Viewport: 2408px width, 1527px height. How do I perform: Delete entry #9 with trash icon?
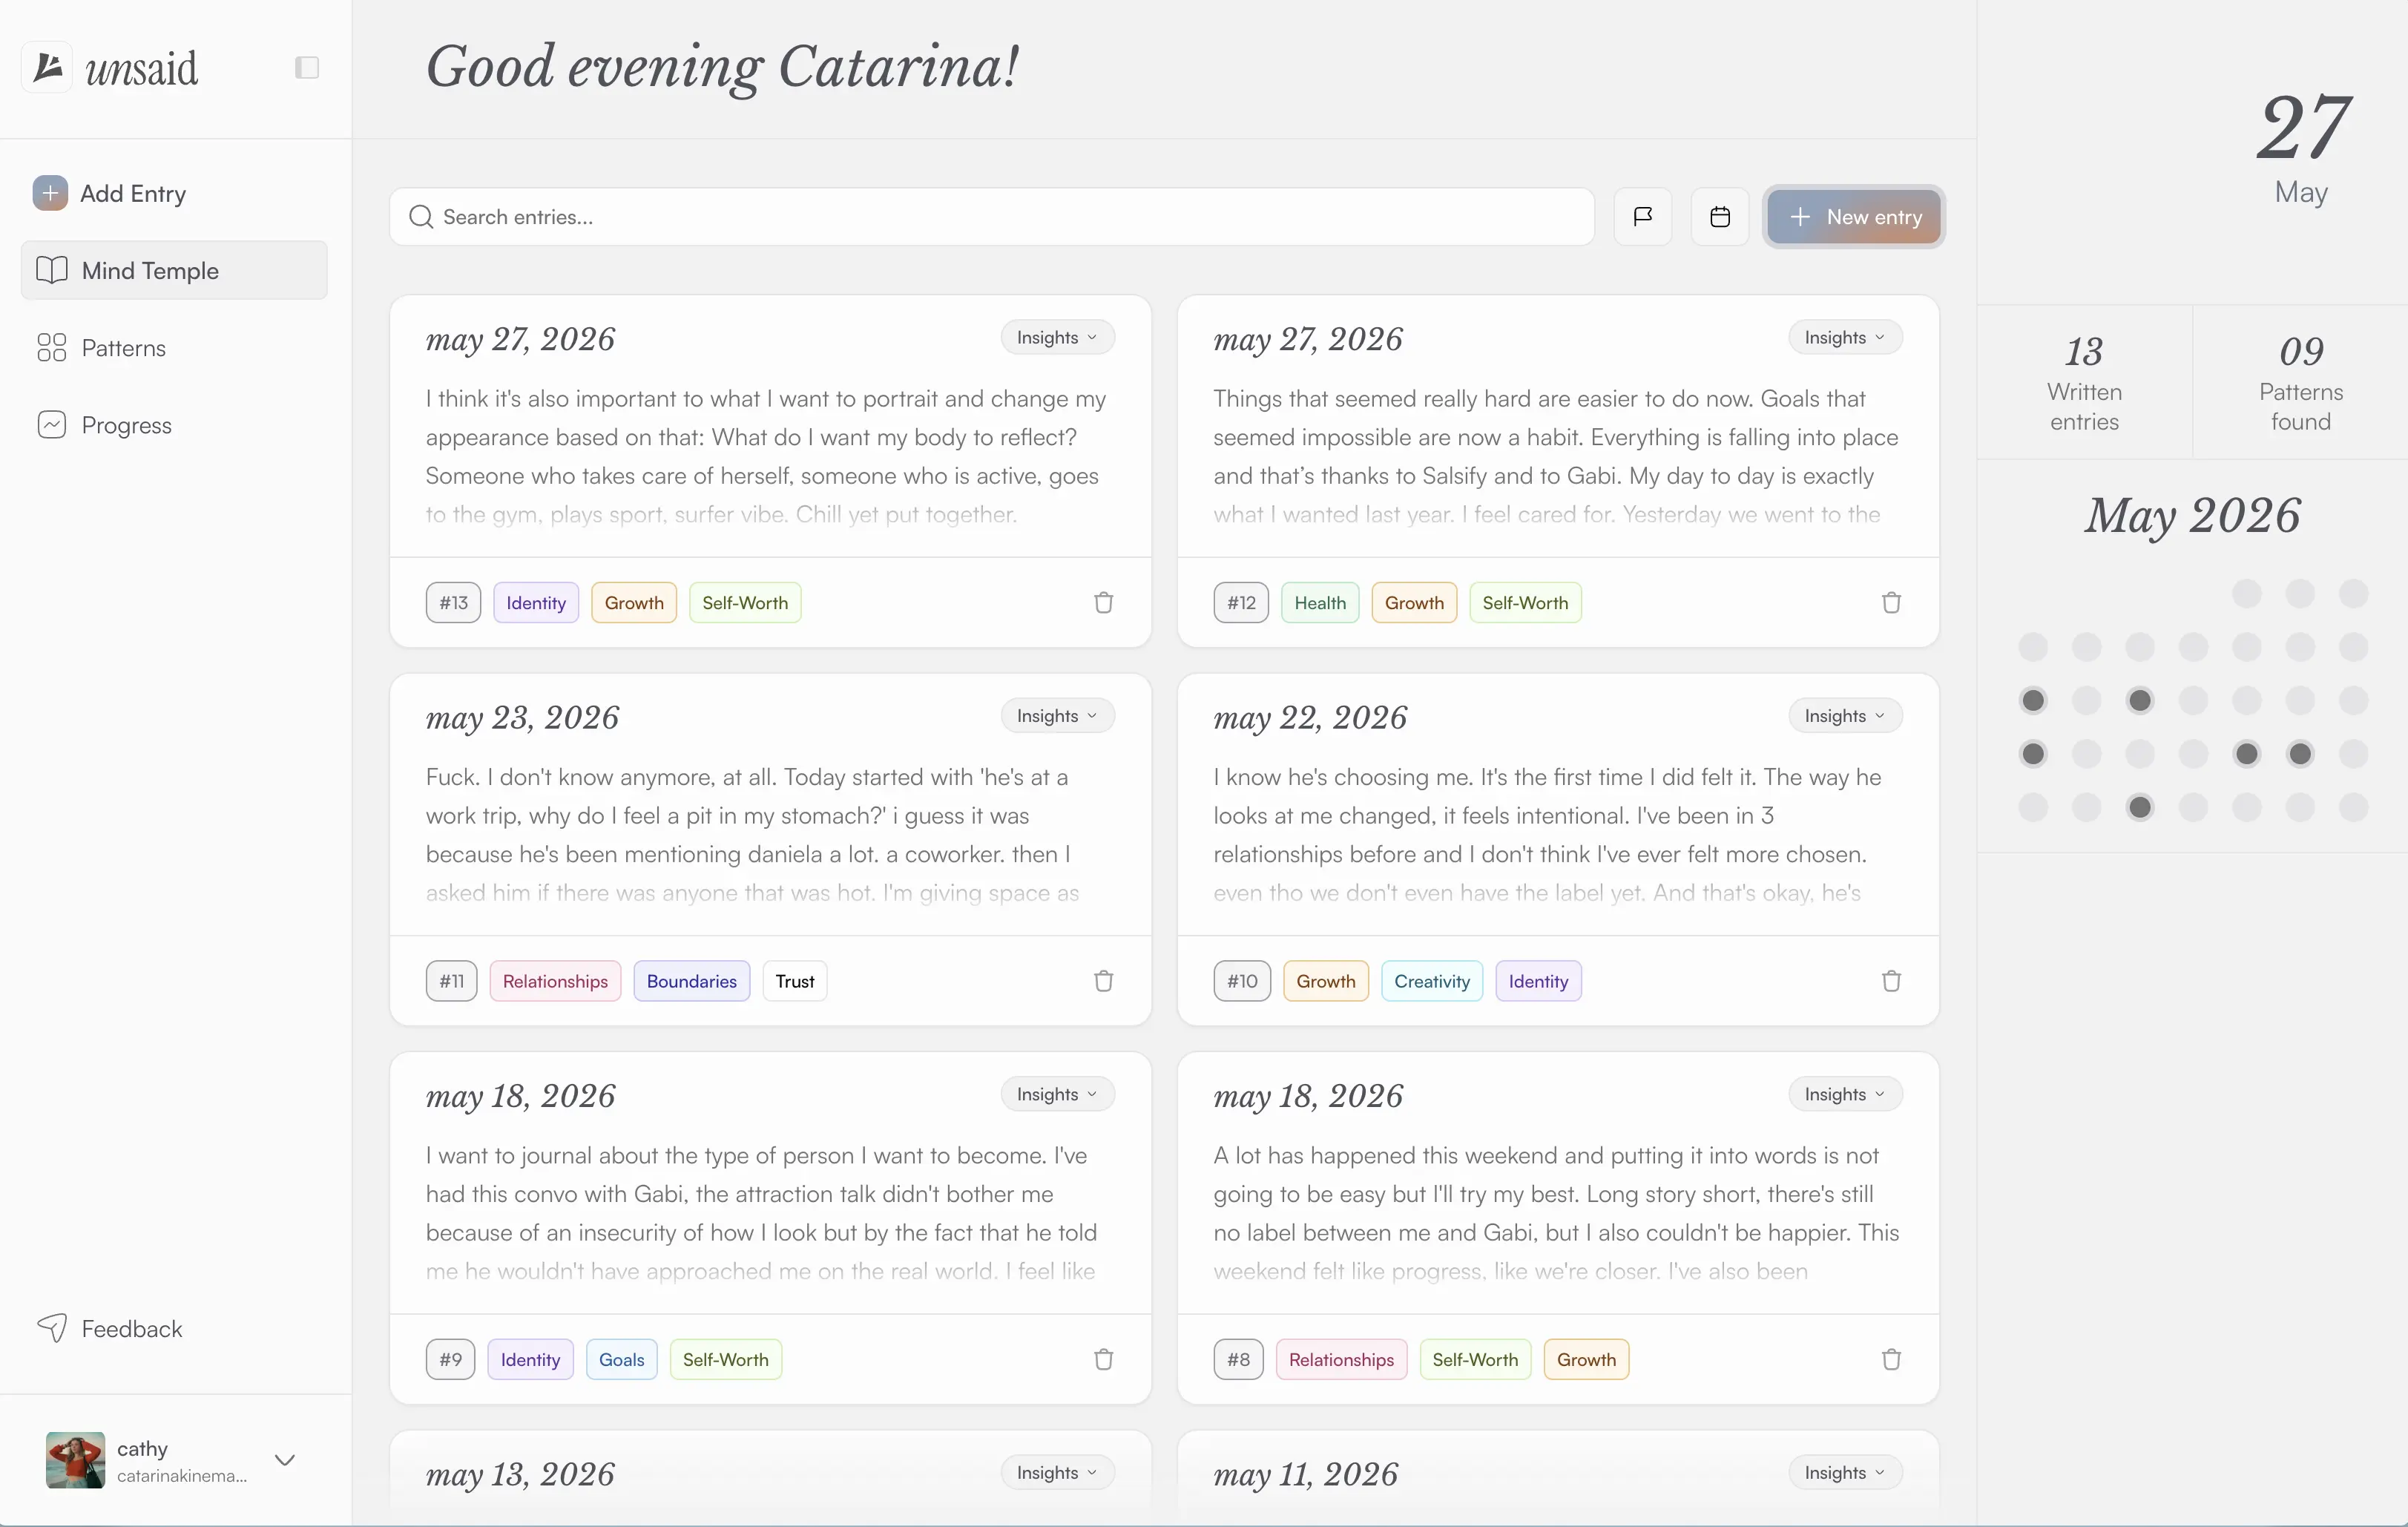click(1103, 1359)
